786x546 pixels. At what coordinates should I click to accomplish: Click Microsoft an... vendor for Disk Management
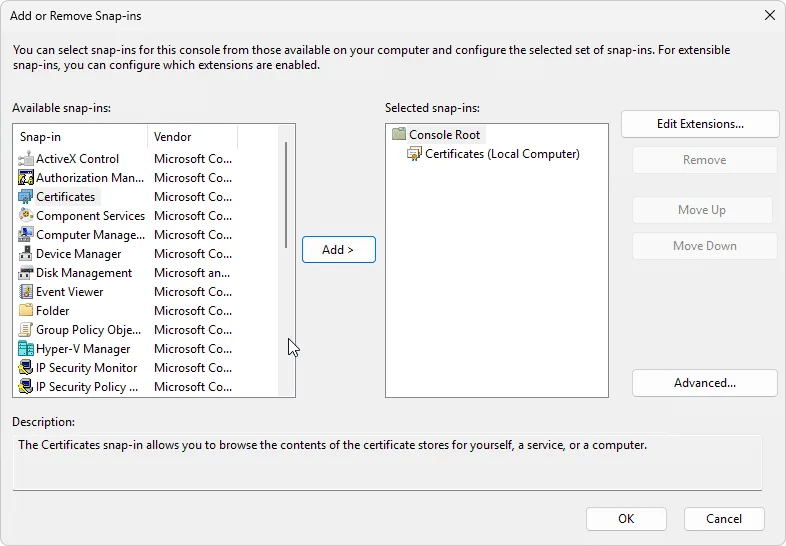coord(192,273)
